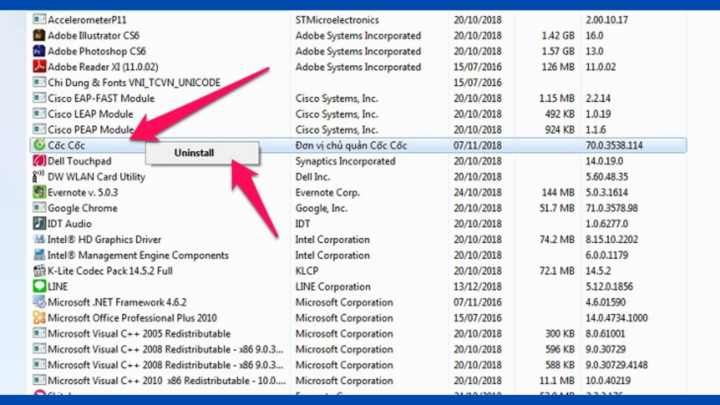Viewport: 720px width, 405px height.
Task: Select the Dell Touchpad program name
Action: point(79,161)
